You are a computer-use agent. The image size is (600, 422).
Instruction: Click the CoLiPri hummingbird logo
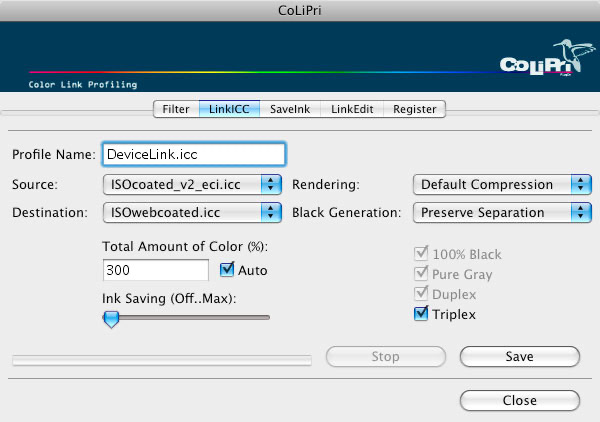[547, 57]
